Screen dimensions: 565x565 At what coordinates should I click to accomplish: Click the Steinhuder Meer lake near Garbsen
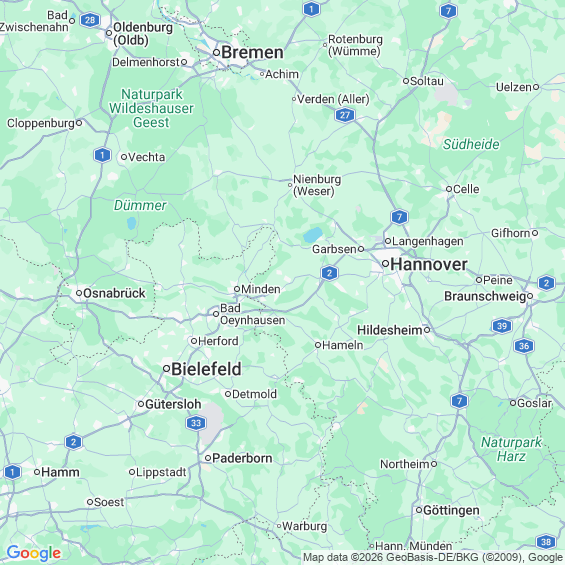click(313, 235)
